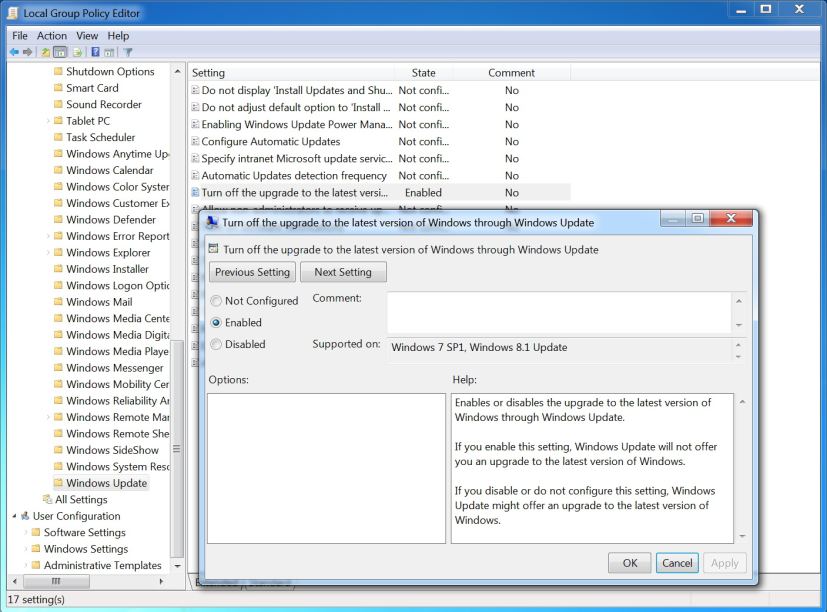This screenshot has width=827, height=612.
Task: Click OK in the policy dialog
Action: (630, 563)
